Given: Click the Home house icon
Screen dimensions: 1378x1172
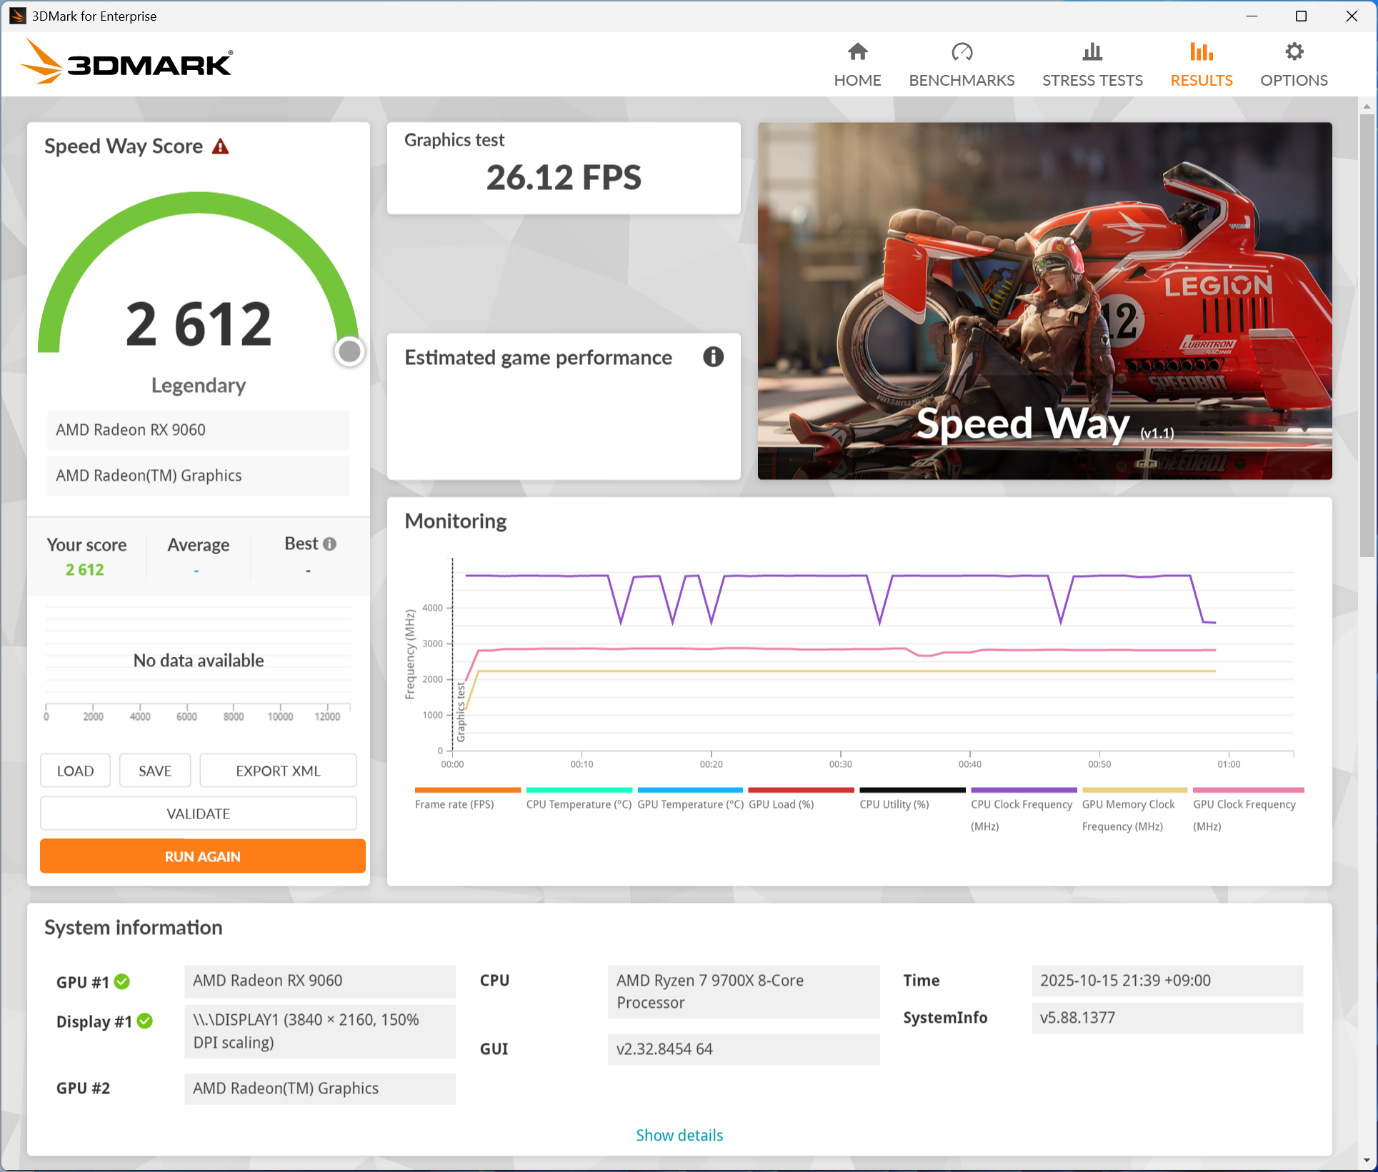Looking at the screenshot, I should 857,52.
